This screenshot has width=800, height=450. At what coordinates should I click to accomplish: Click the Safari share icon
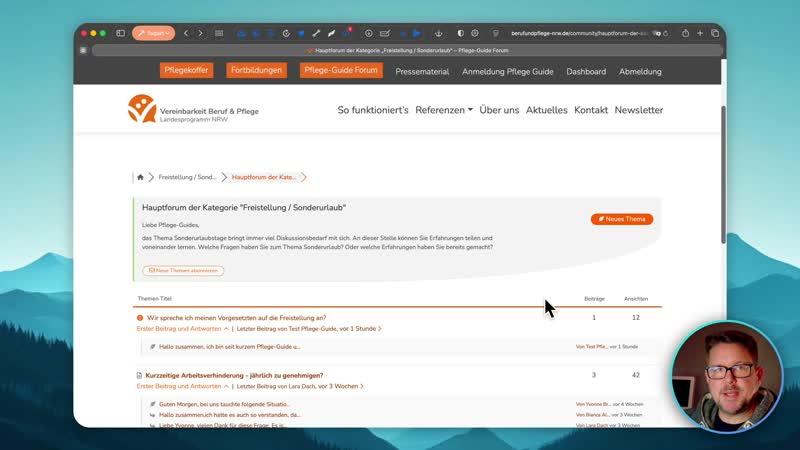coord(683,33)
